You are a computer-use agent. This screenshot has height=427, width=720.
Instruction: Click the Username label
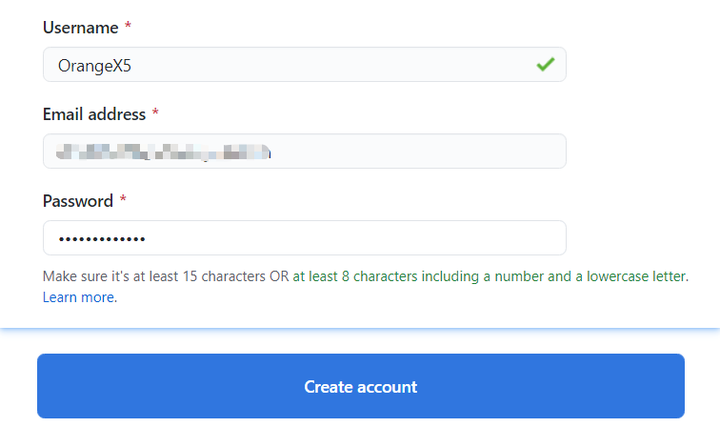(x=80, y=28)
